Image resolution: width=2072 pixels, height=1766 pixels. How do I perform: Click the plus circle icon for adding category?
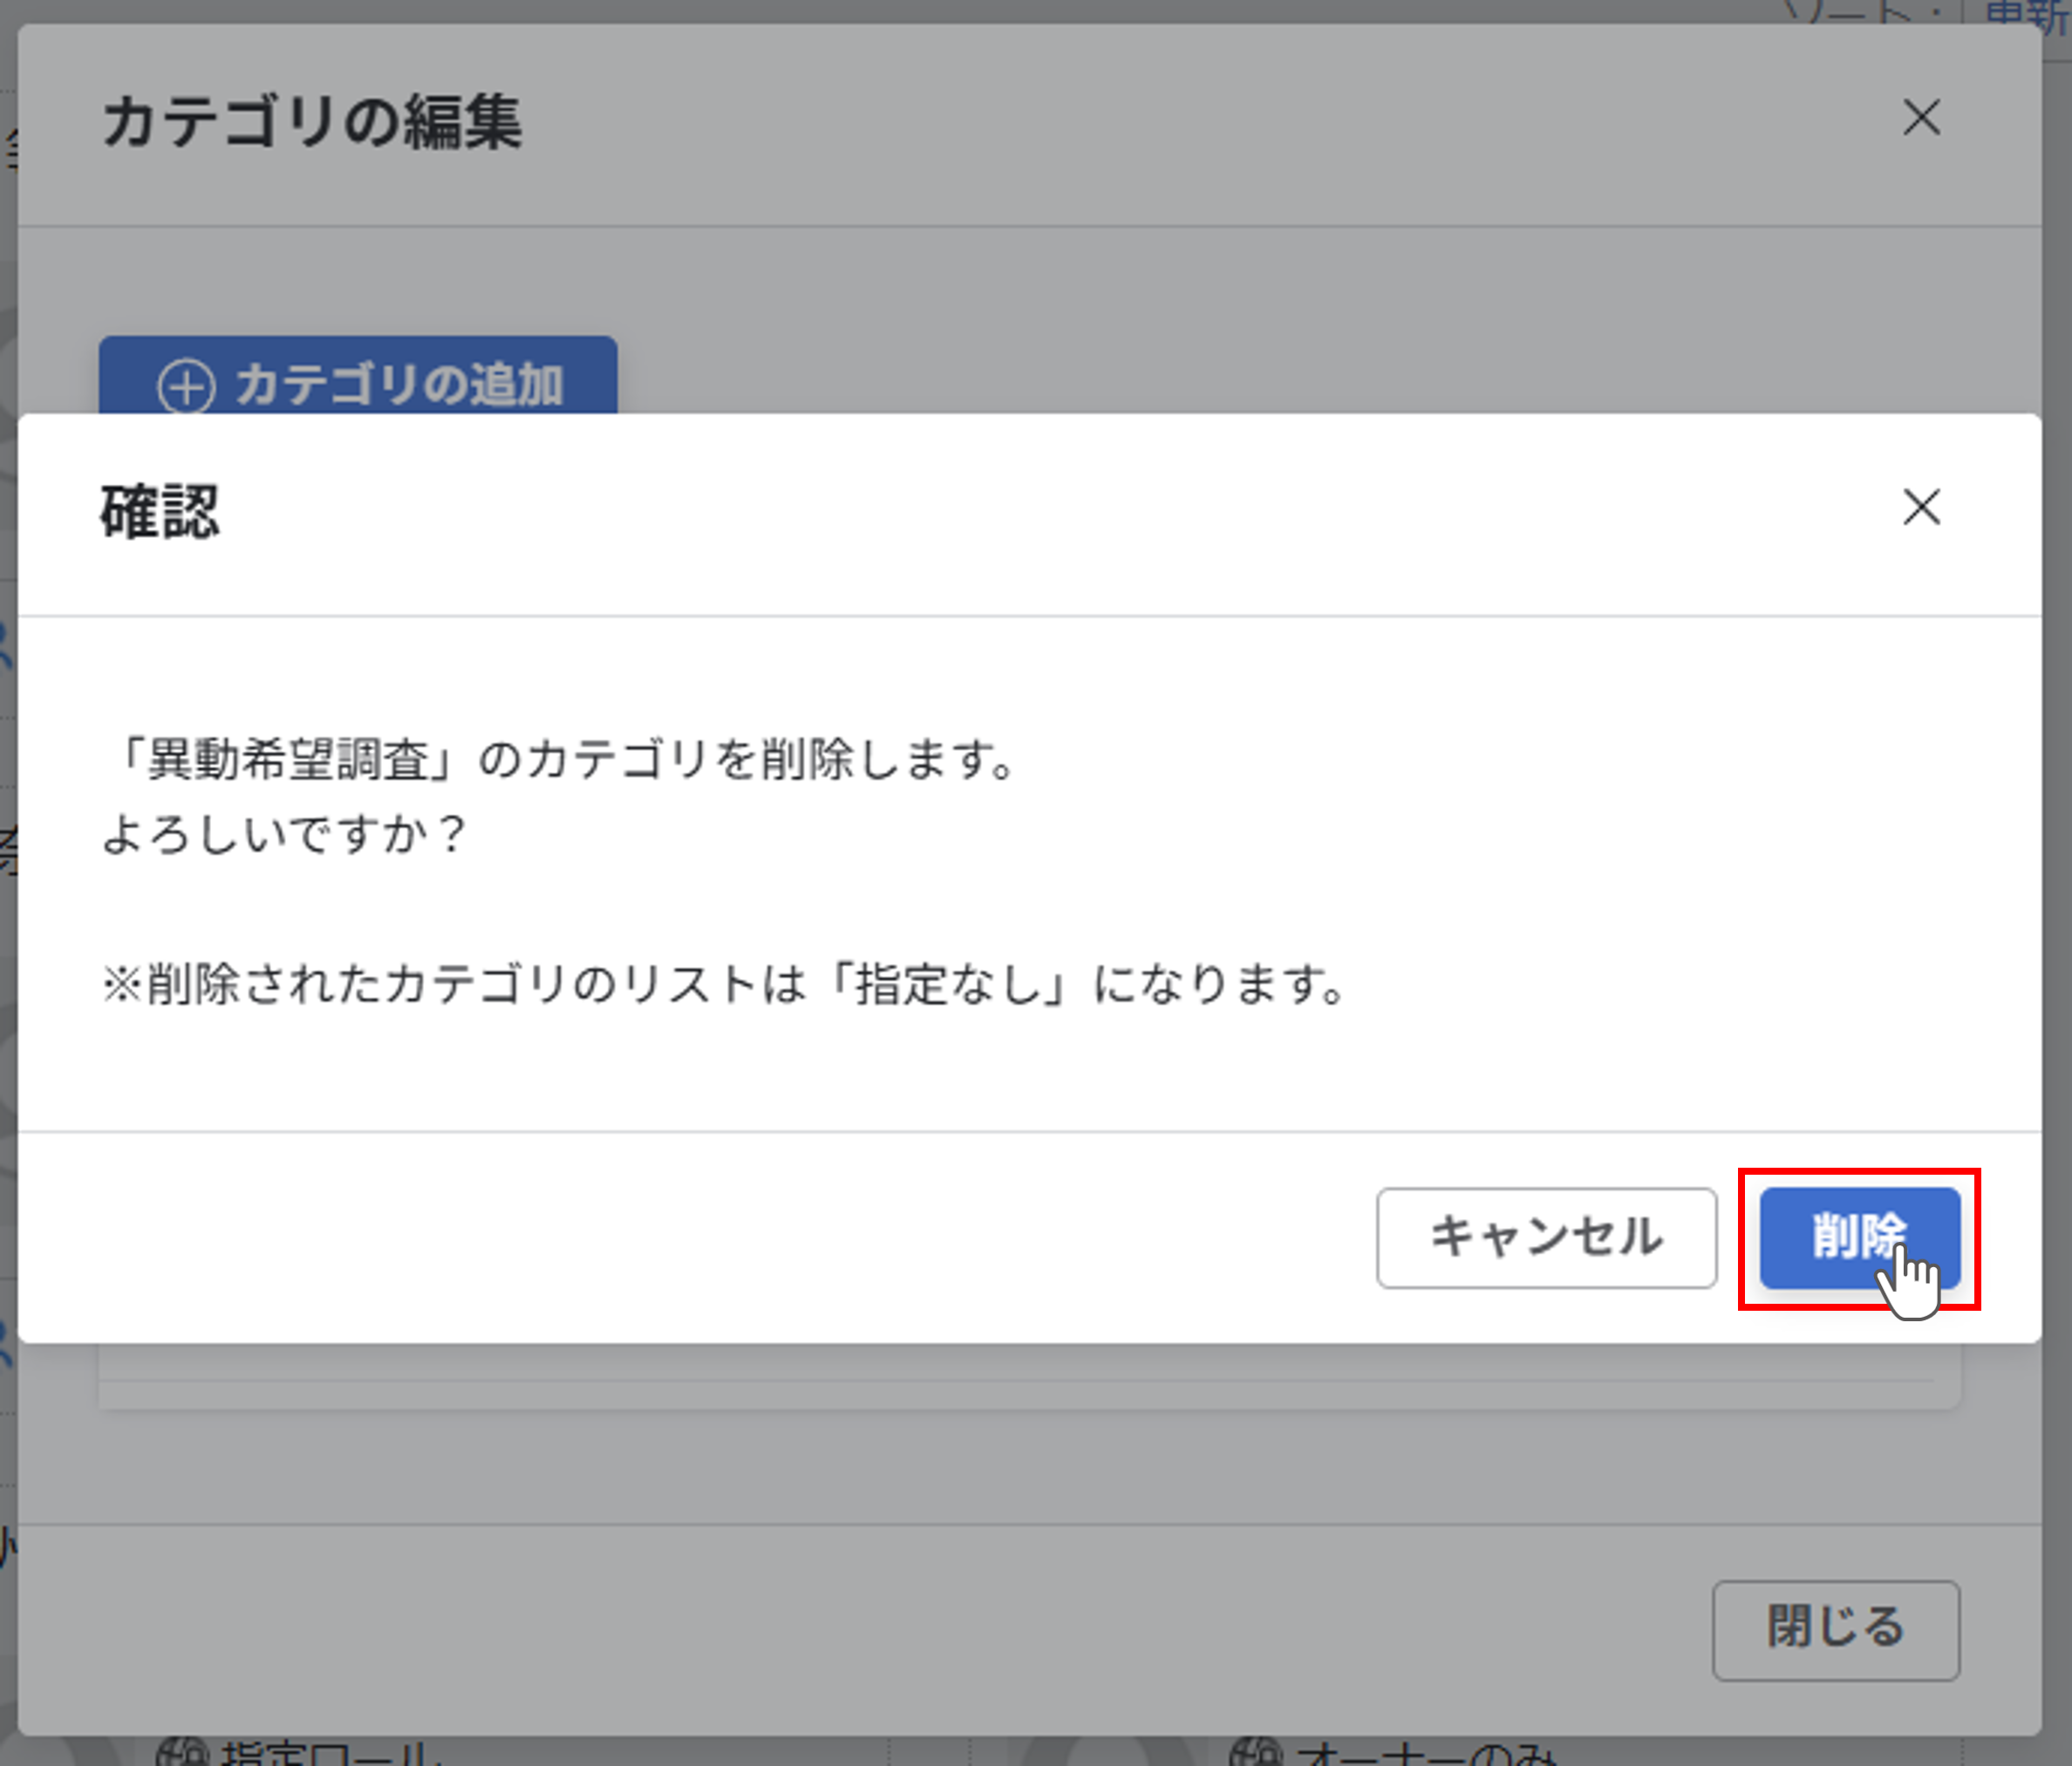(186, 385)
